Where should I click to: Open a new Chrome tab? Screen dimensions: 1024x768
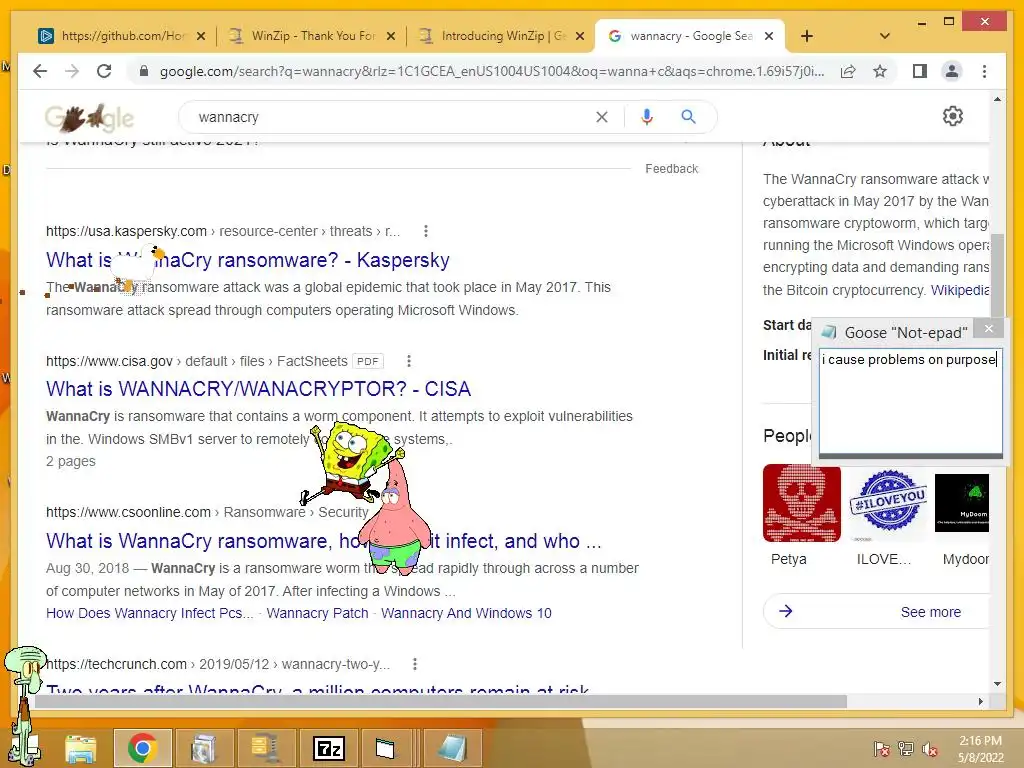[x=807, y=36]
